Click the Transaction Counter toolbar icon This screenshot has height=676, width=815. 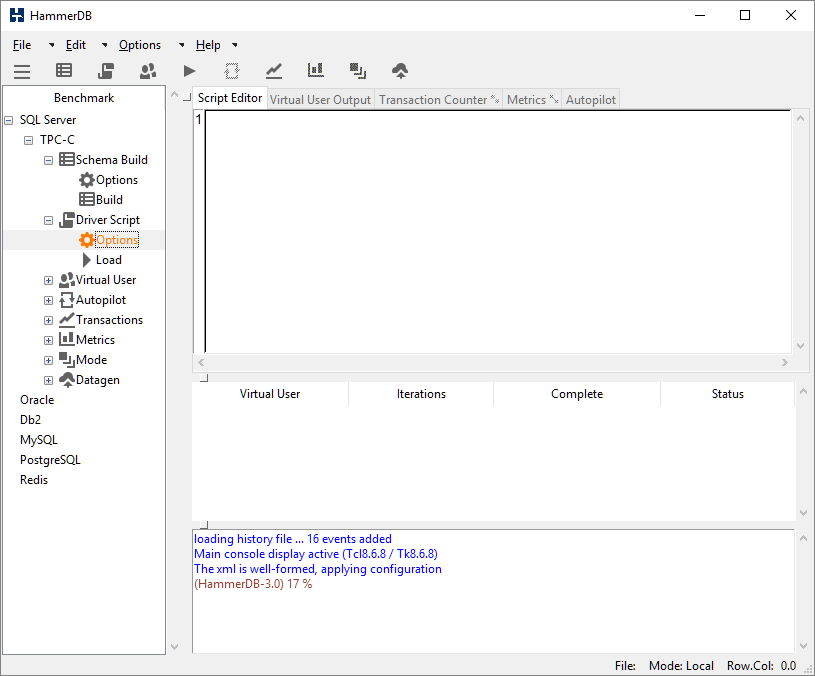click(274, 71)
